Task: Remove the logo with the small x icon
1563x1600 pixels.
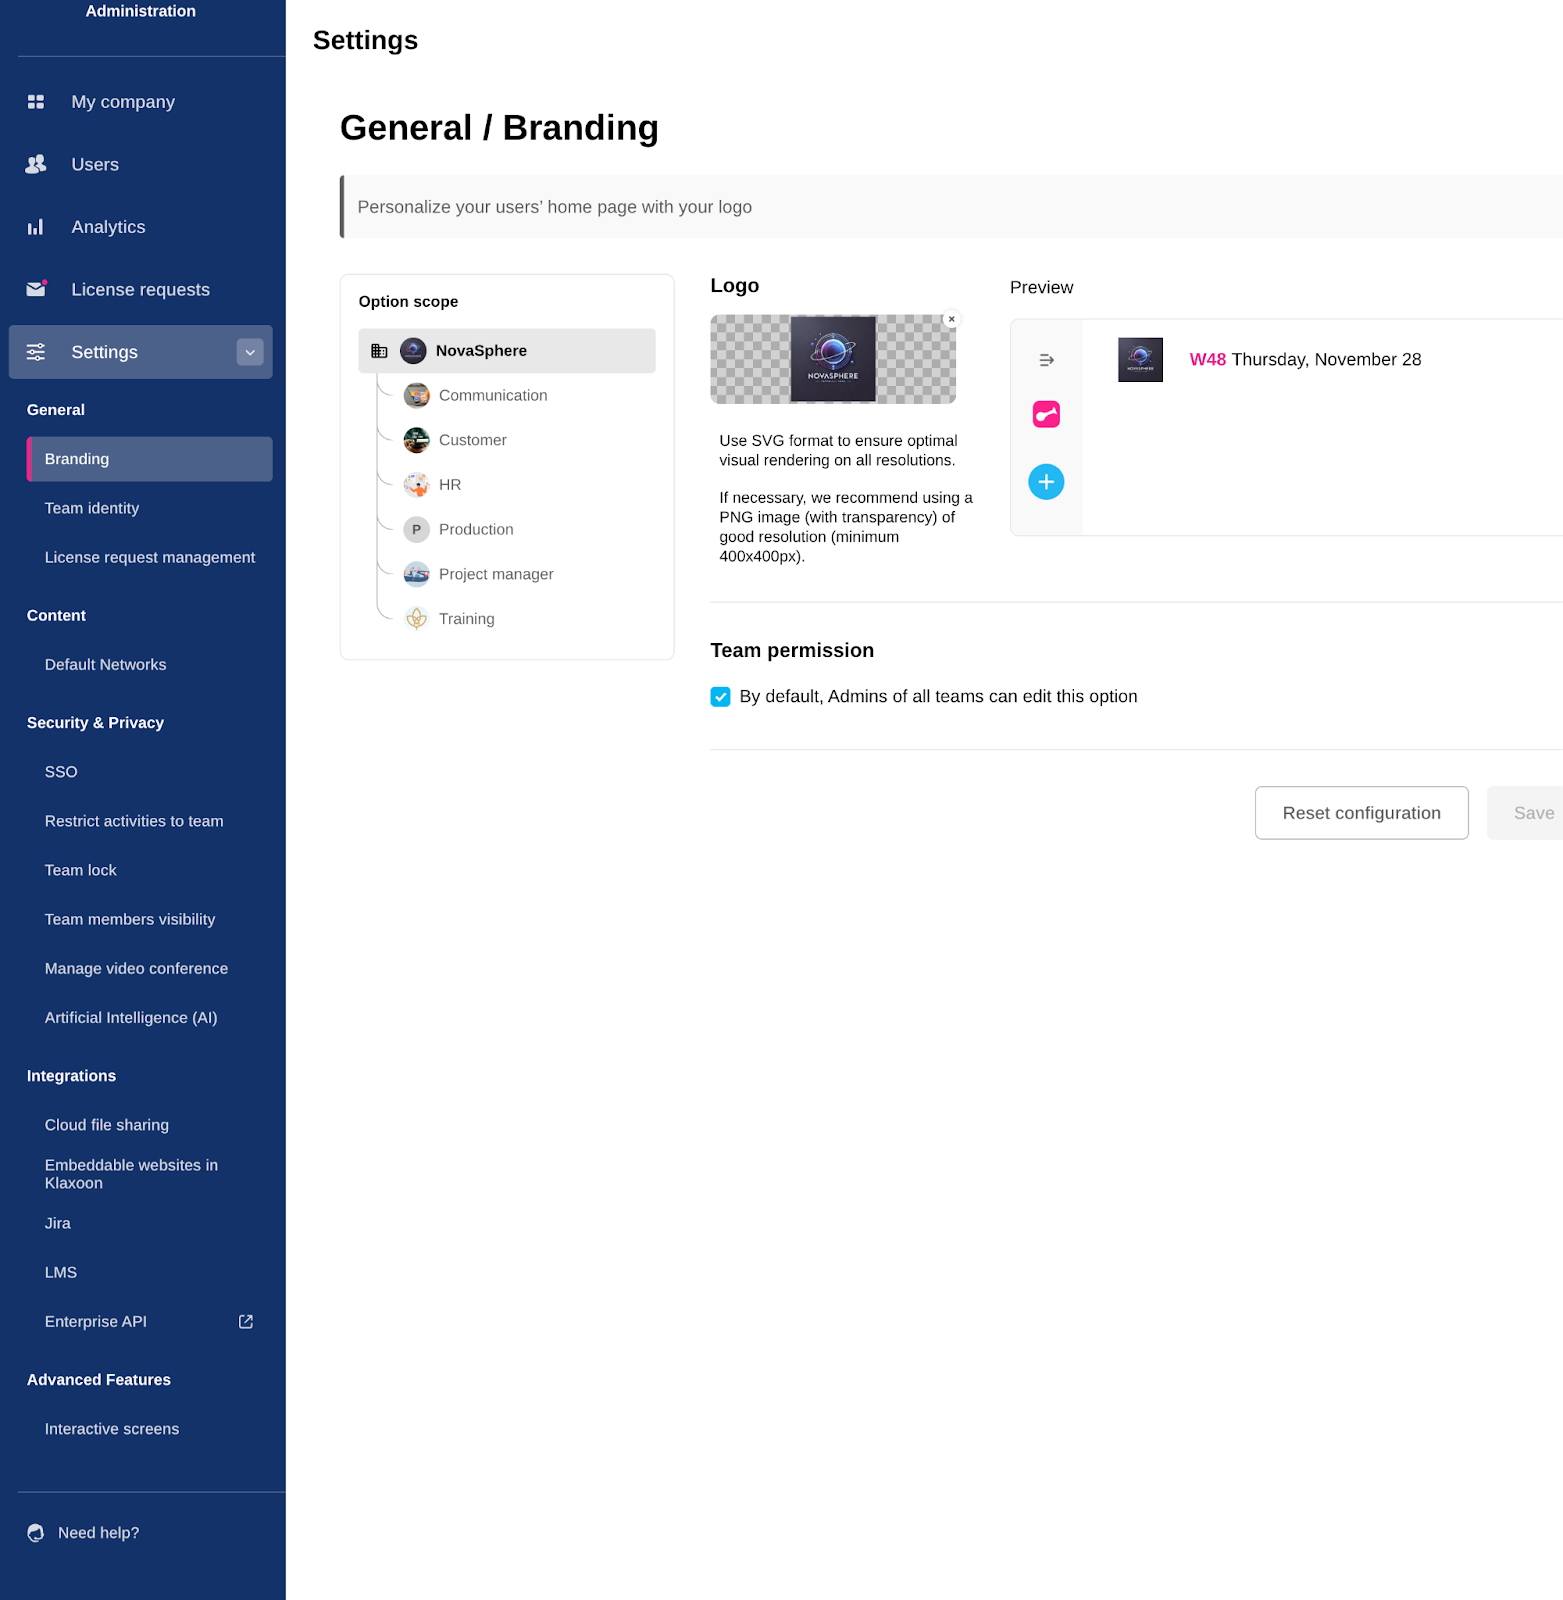Action: click(x=951, y=320)
